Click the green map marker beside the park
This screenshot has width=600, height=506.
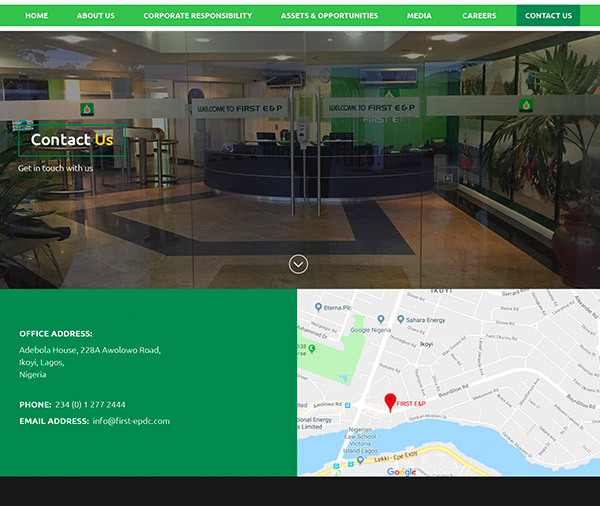[x=312, y=348]
